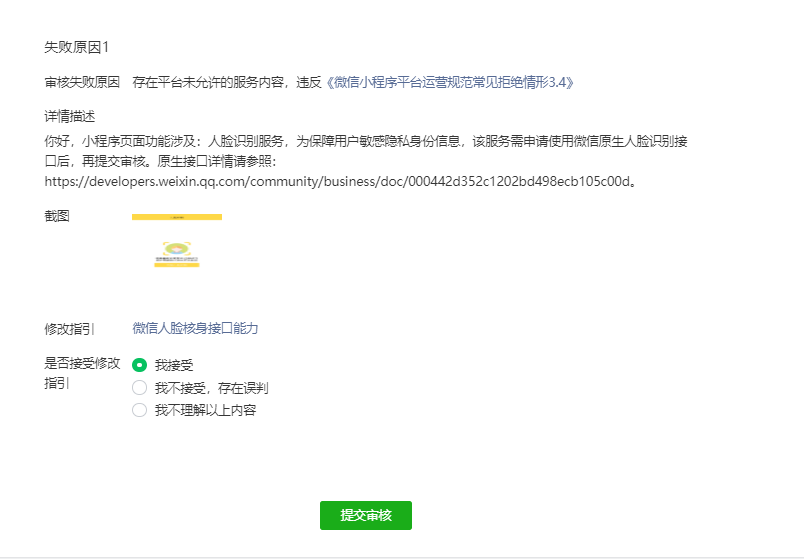Open 微信小程序平台运营规范常见拒绝情形3.4 link
The width and height of the screenshot is (804, 559).
[450, 82]
